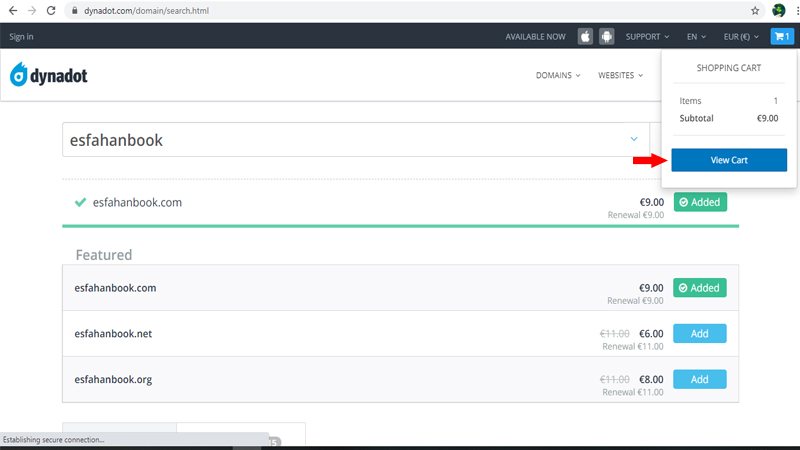Bookmark page with the star icon
Image resolution: width=800 pixels, height=450 pixels.
pyautogui.click(x=755, y=11)
